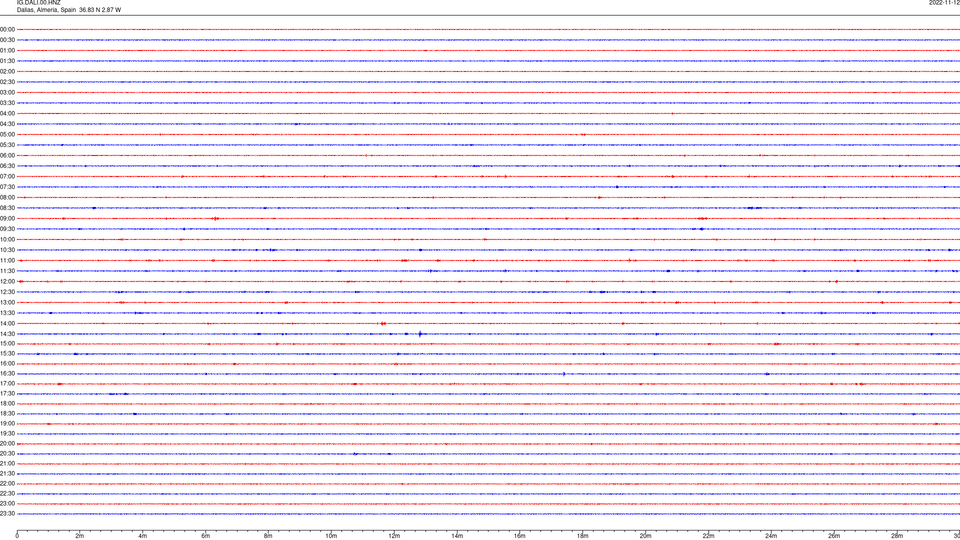The width and height of the screenshot is (960, 540).
Task: Select the 00:30 row time label
Action: click(x=7, y=40)
